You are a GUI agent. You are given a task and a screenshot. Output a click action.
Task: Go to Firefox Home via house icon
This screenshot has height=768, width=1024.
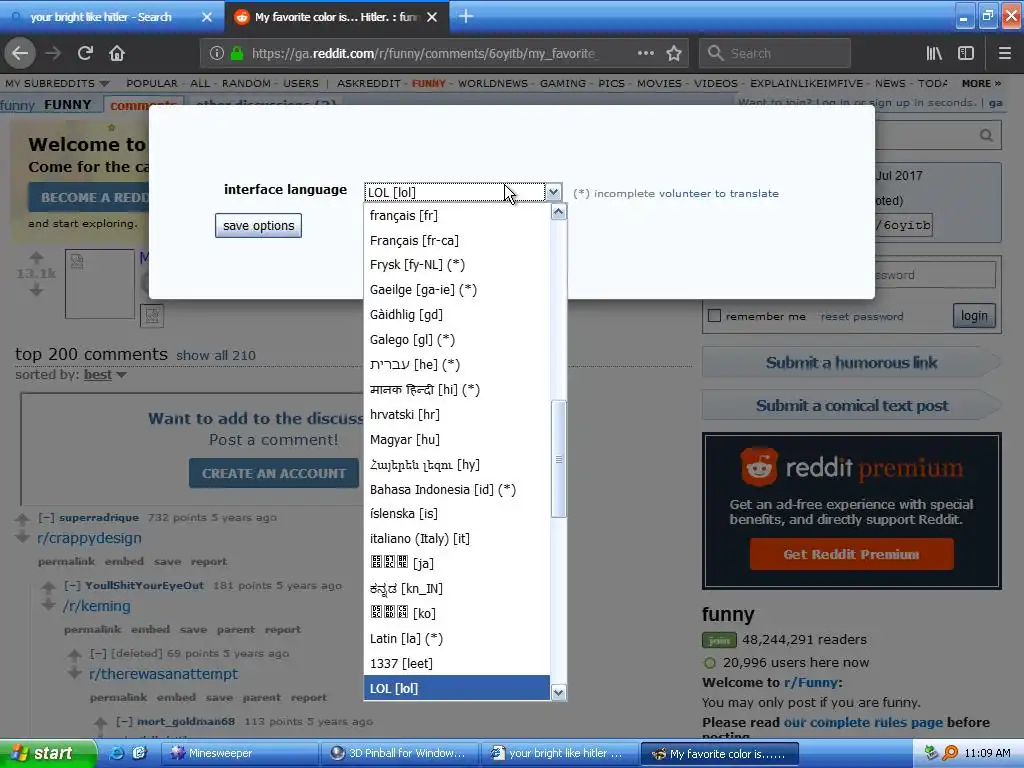pos(117,53)
